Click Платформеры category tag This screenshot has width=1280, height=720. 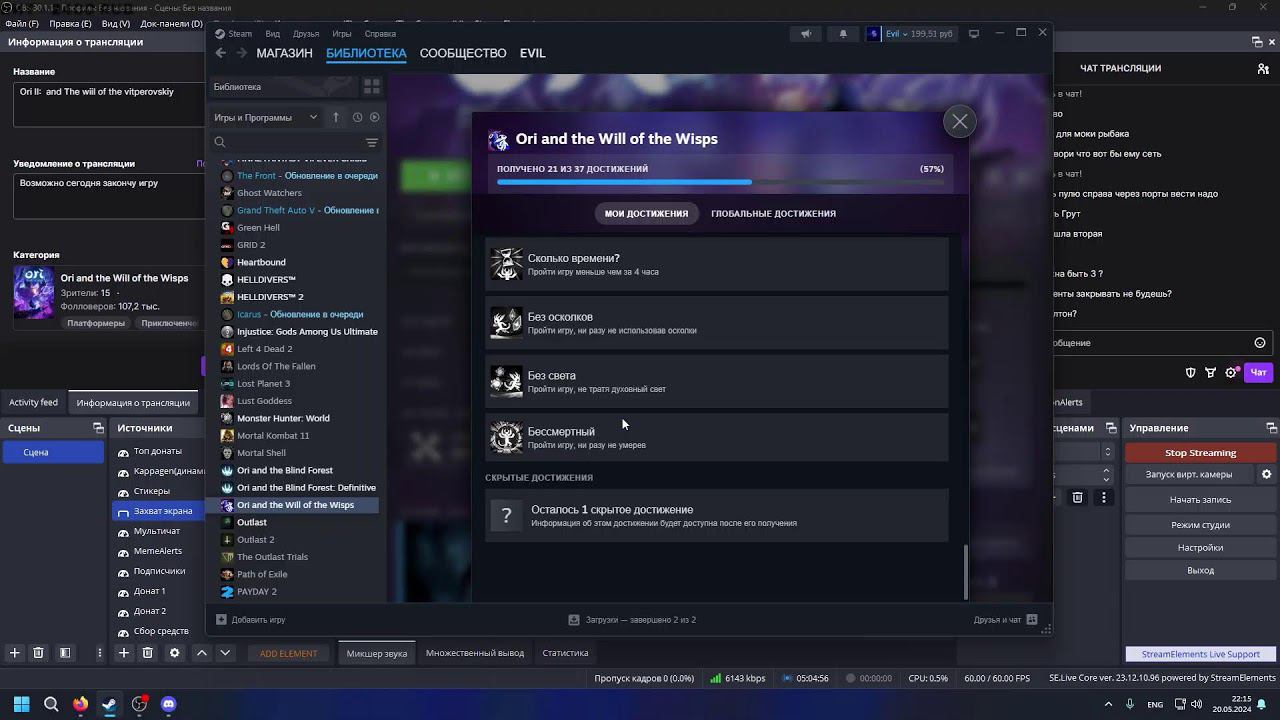coord(96,323)
